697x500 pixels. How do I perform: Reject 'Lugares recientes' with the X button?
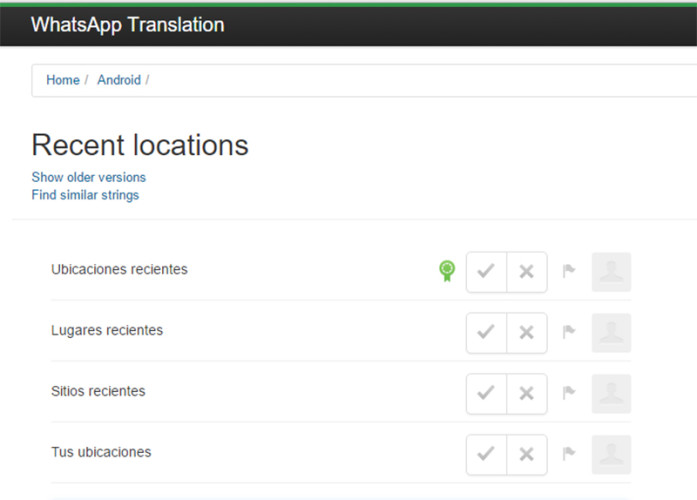tap(527, 333)
